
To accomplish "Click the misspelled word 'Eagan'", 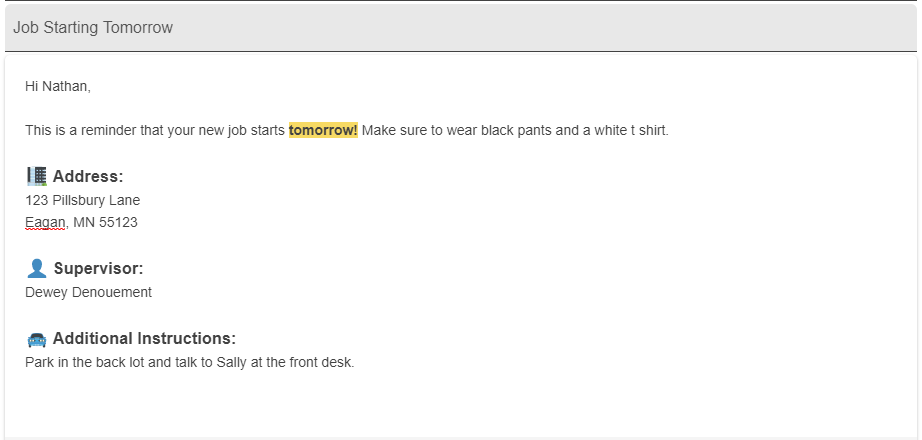I will [x=45, y=222].
